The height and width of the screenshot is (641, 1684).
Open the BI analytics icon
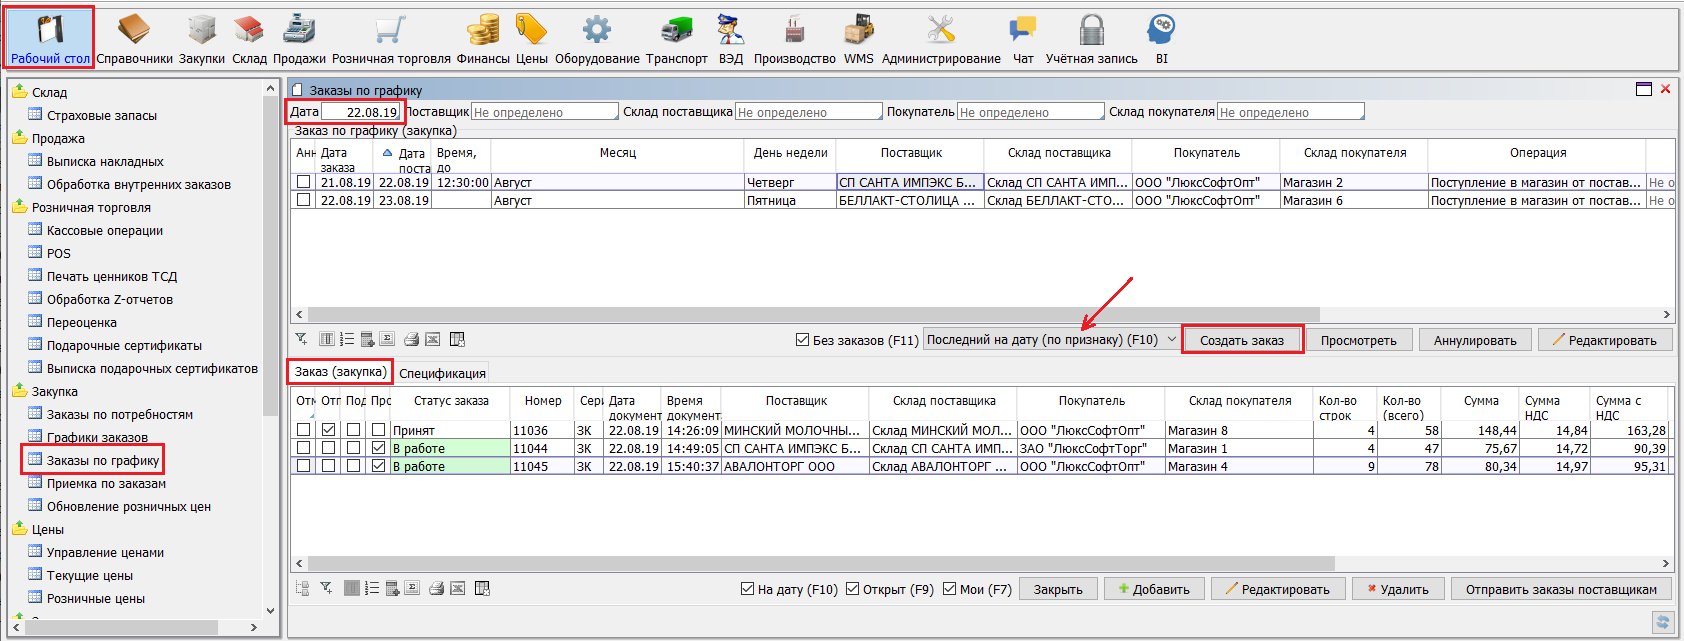point(1161,39)
